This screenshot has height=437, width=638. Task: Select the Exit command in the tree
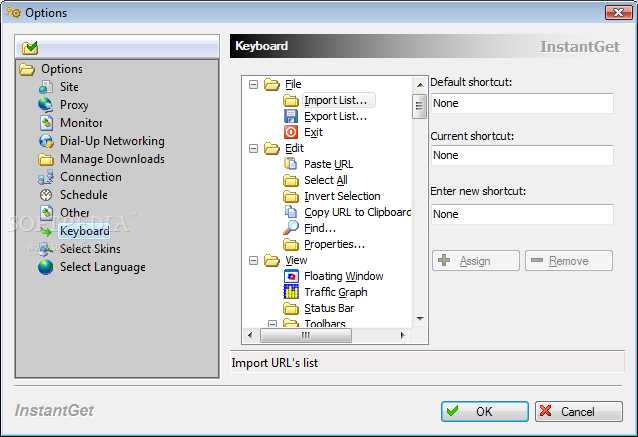coord(313,132)
